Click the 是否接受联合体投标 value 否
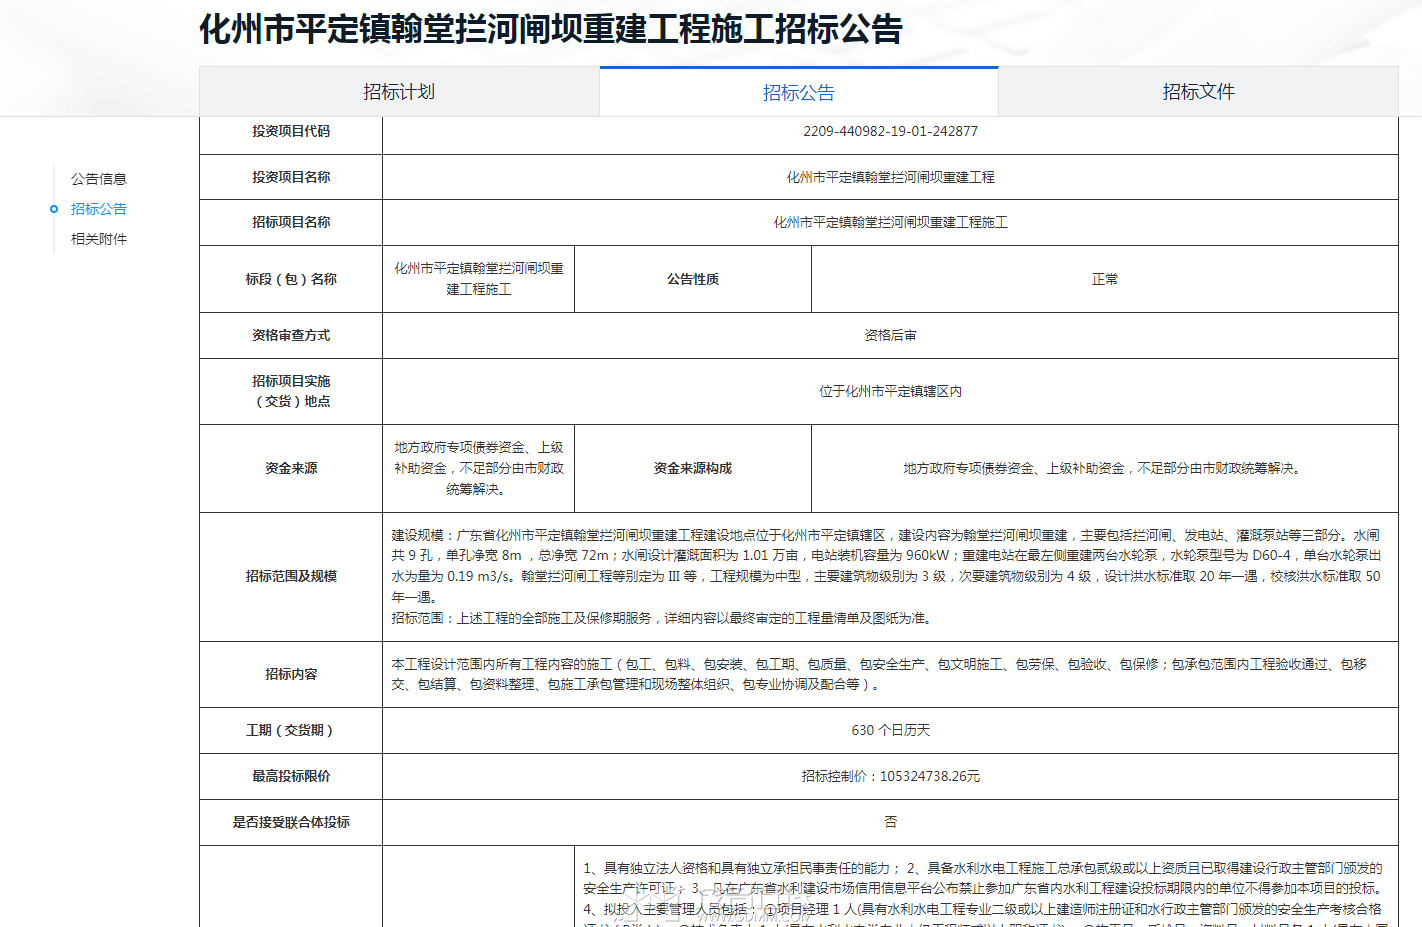1422x927 pixels. click(x=890, y=822)
